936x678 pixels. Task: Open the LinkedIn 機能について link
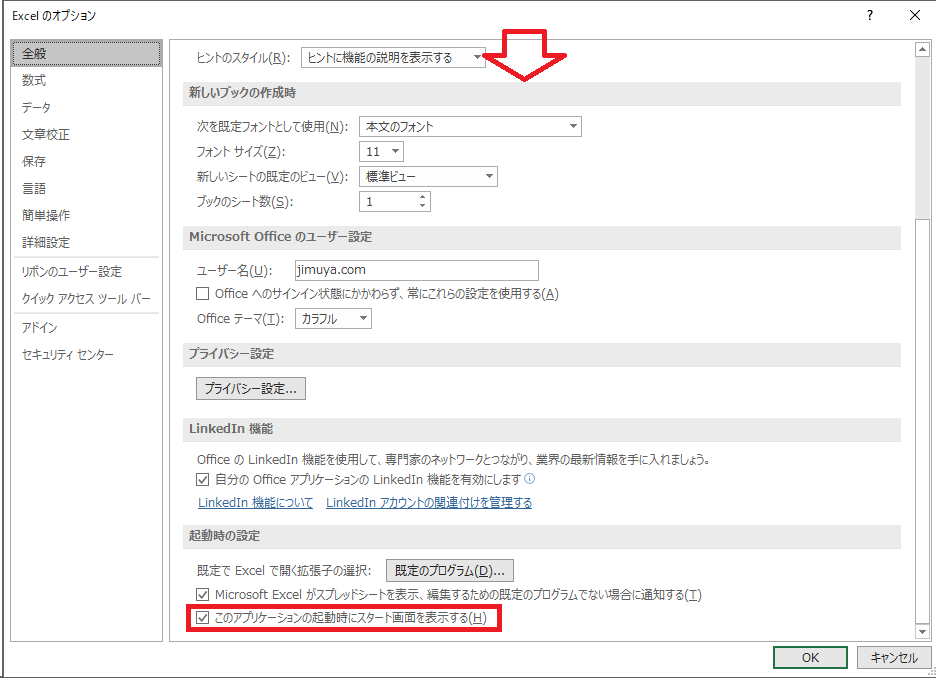(255, 503)
